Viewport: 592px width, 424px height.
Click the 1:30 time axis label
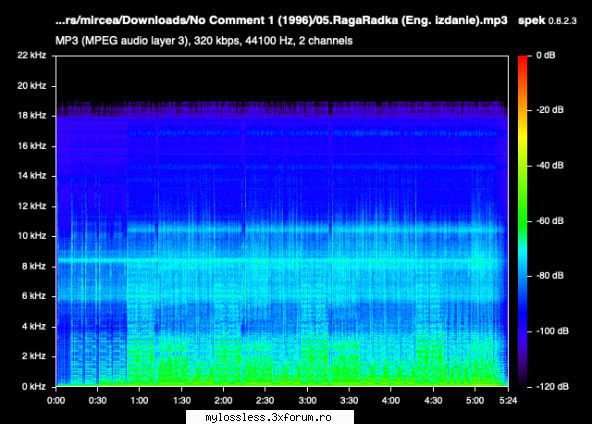[x=181, y=401]
